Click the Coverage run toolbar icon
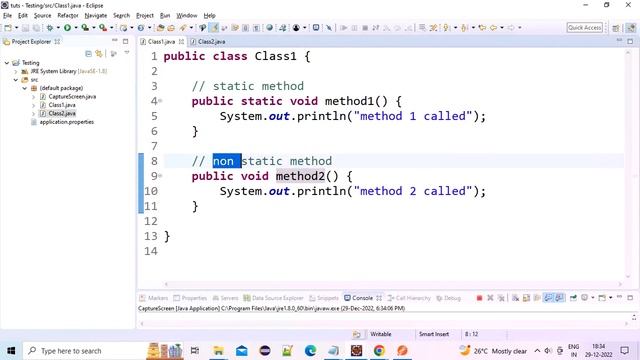The width and height of the screenshot is (640, 360). (x=85, y=28)
